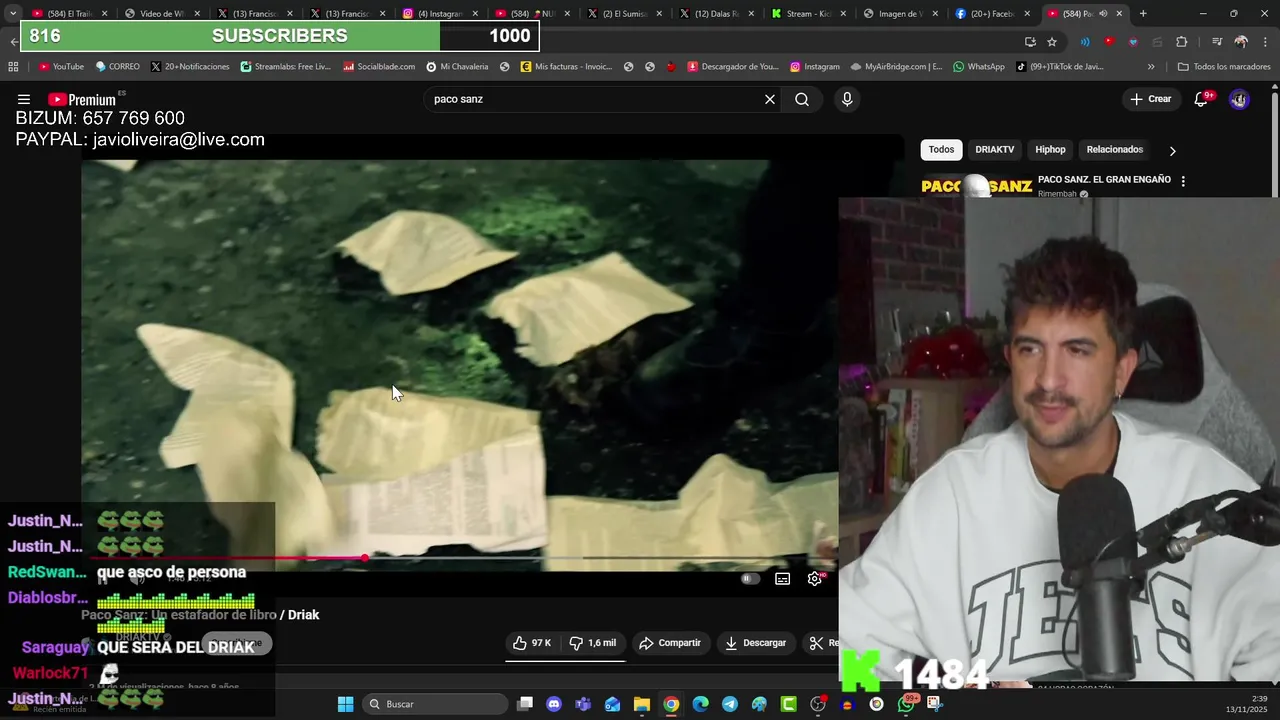Dislike the video showing 1,6 mil
The image size is (1280, 720).
593,643
